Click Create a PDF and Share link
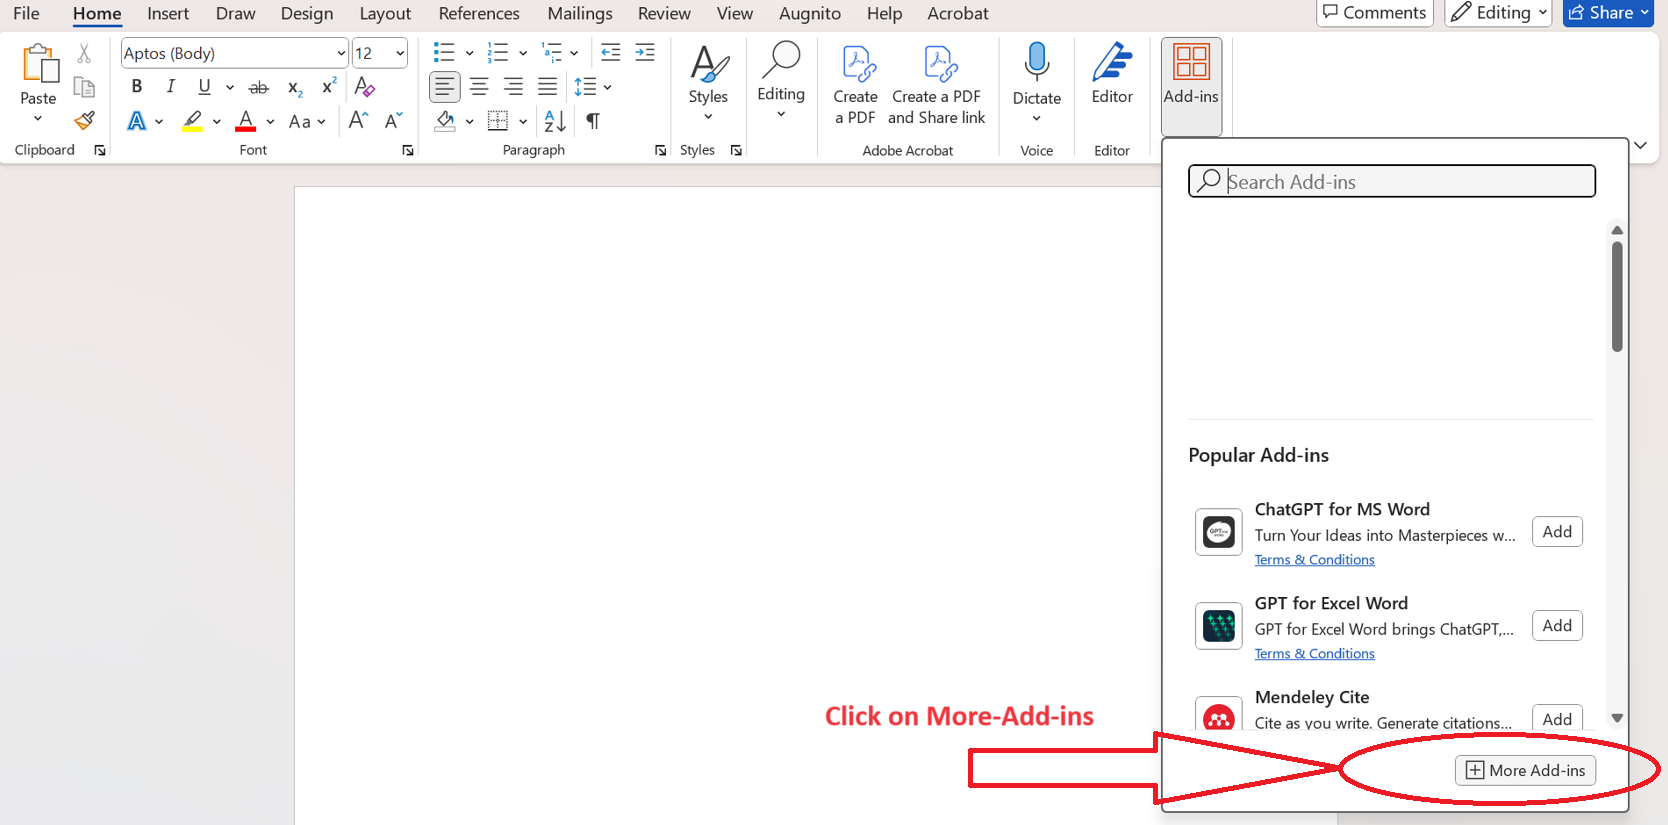The width and height of the screenshot is (1668, 825). click(936, 84)
